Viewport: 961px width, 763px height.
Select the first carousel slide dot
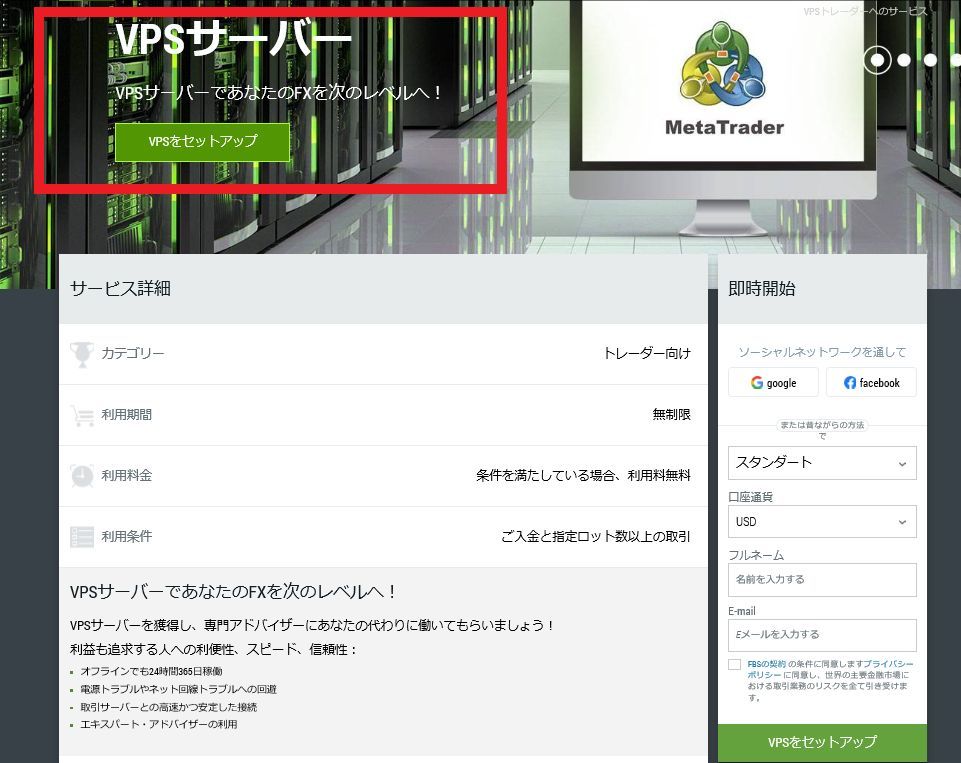pos(878,60)
